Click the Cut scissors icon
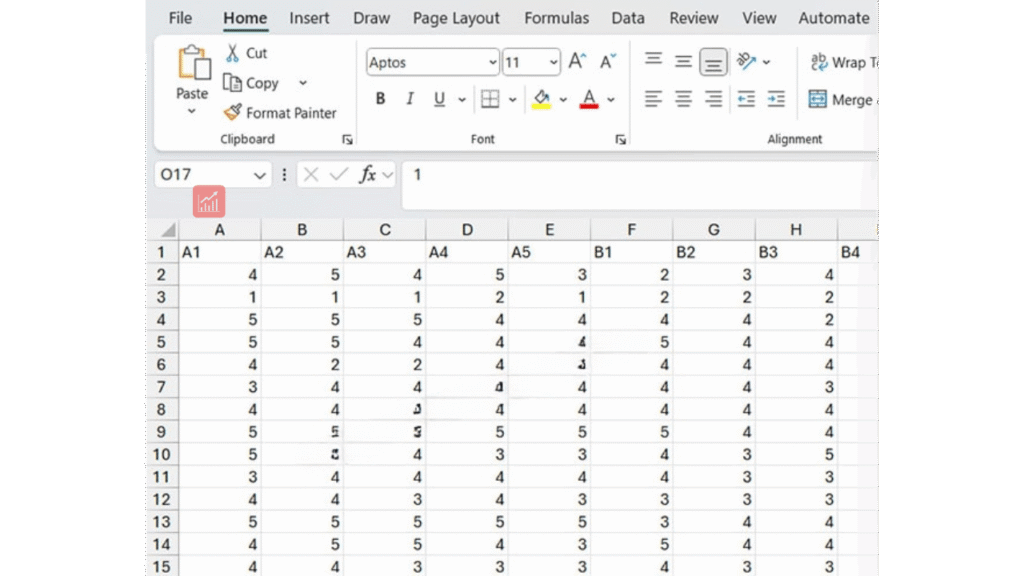 233,53
